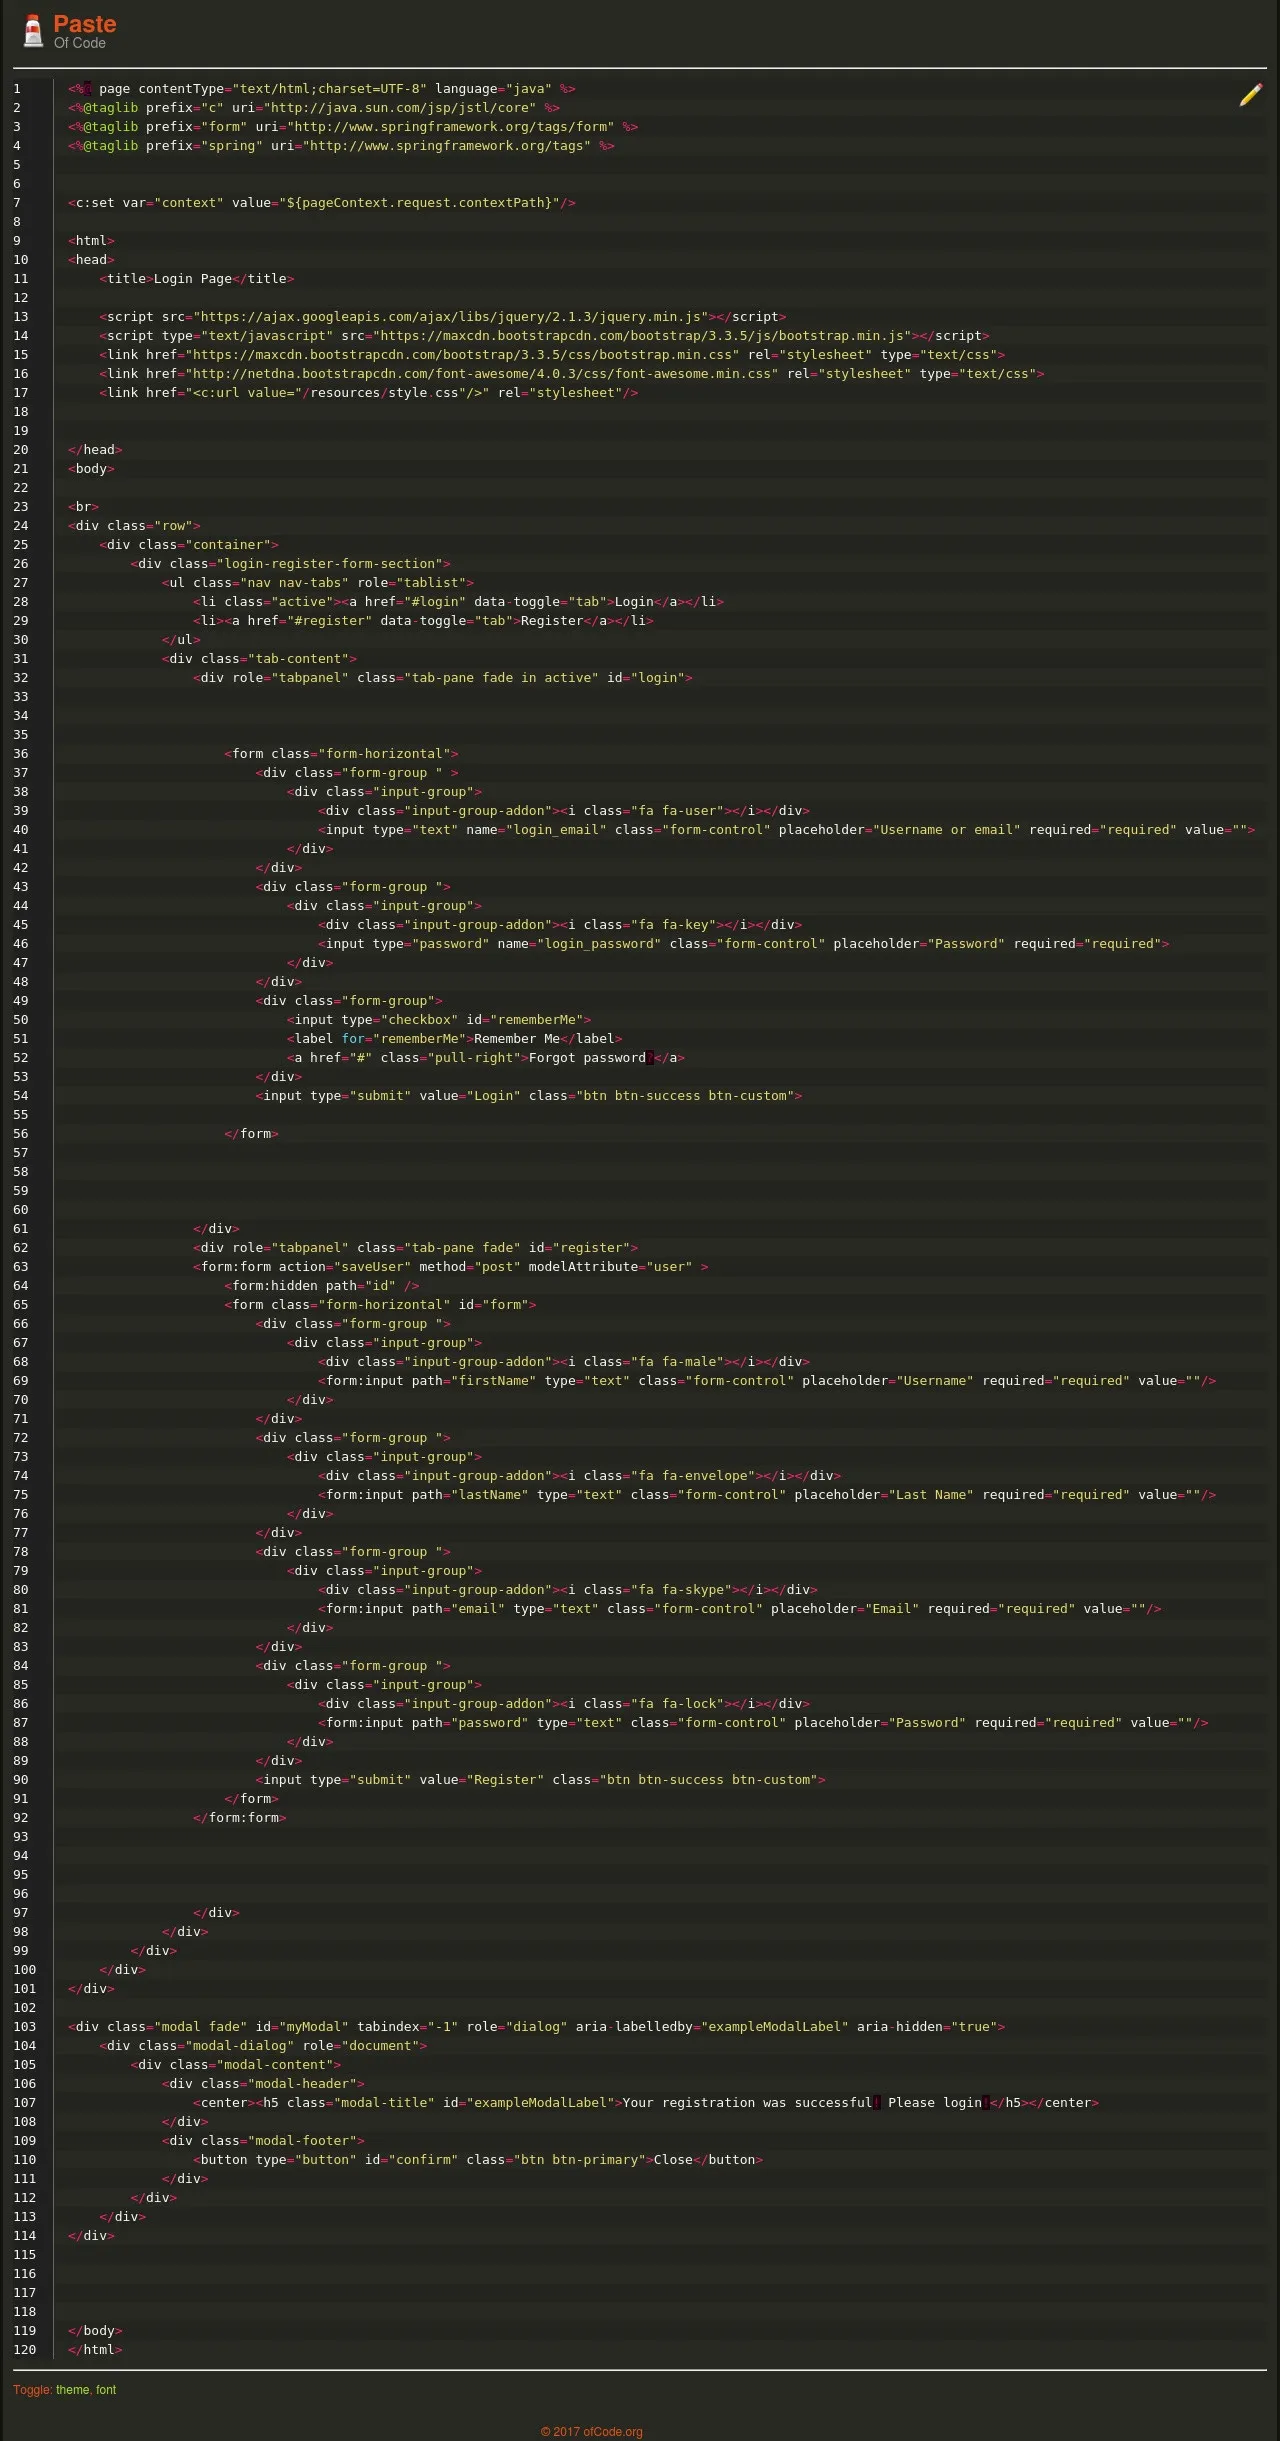Click the "modal-header" class string

302,2084
